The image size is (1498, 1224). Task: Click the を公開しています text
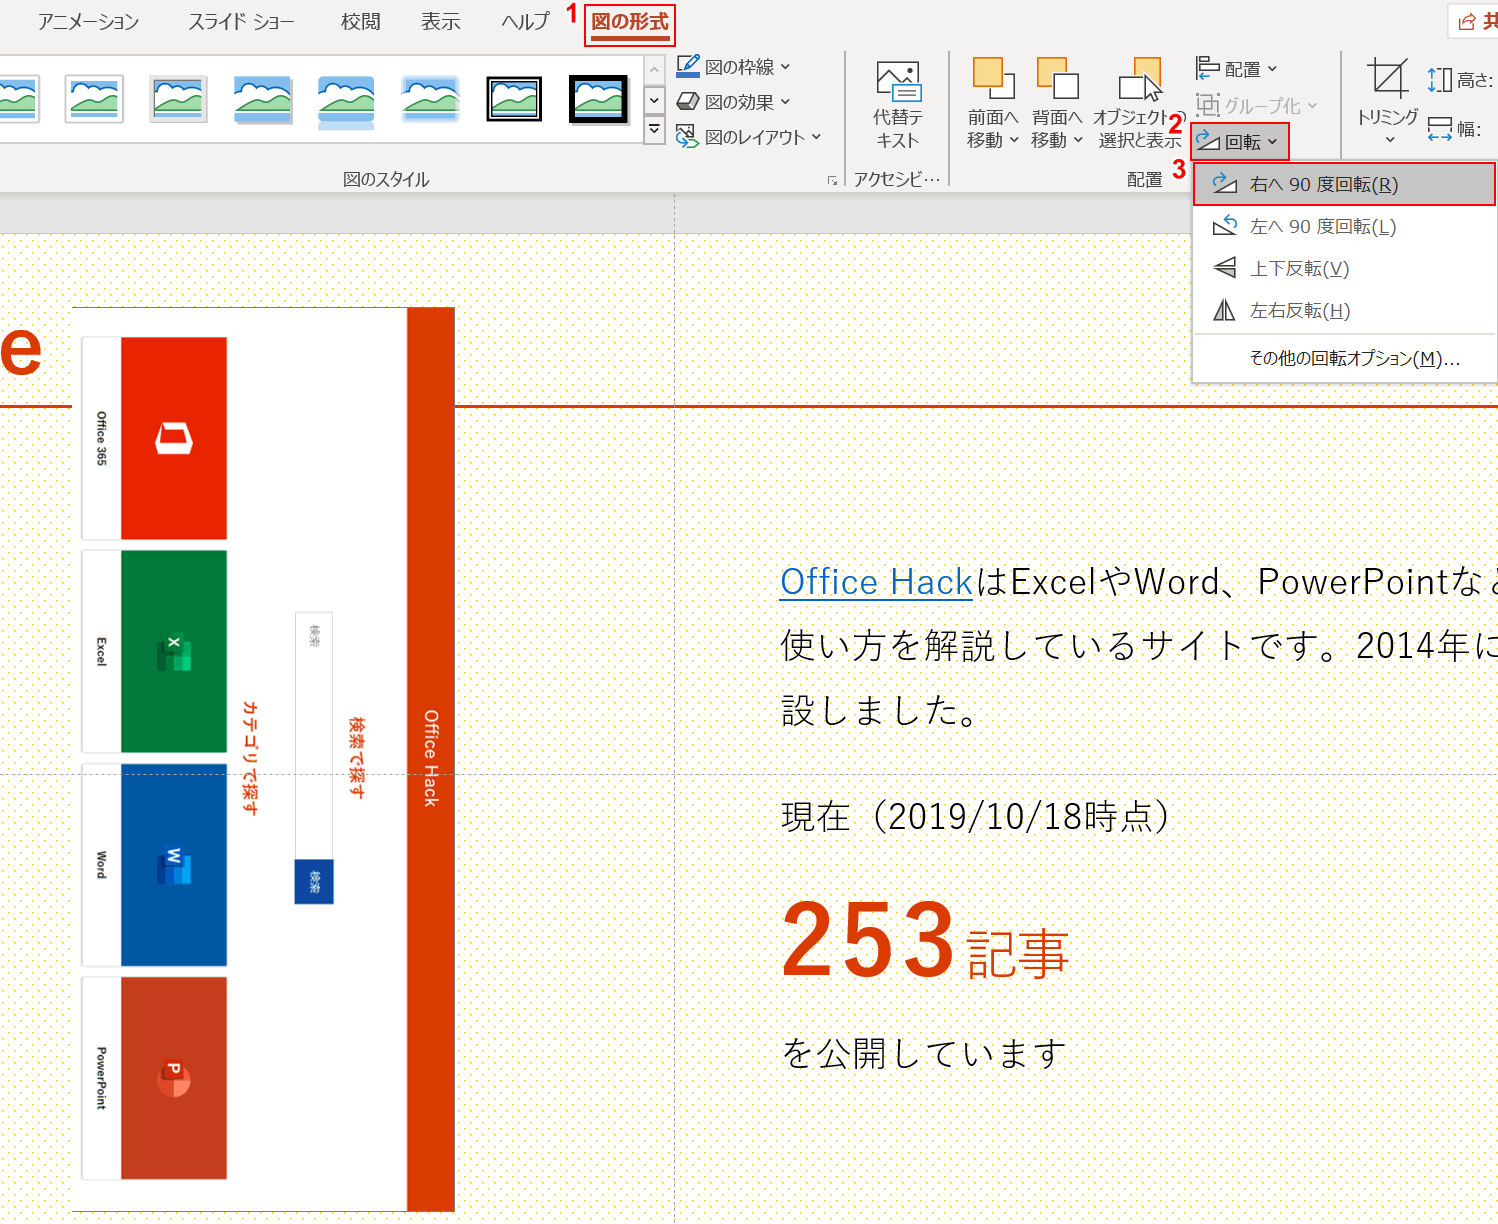[x=924, y=1053]
